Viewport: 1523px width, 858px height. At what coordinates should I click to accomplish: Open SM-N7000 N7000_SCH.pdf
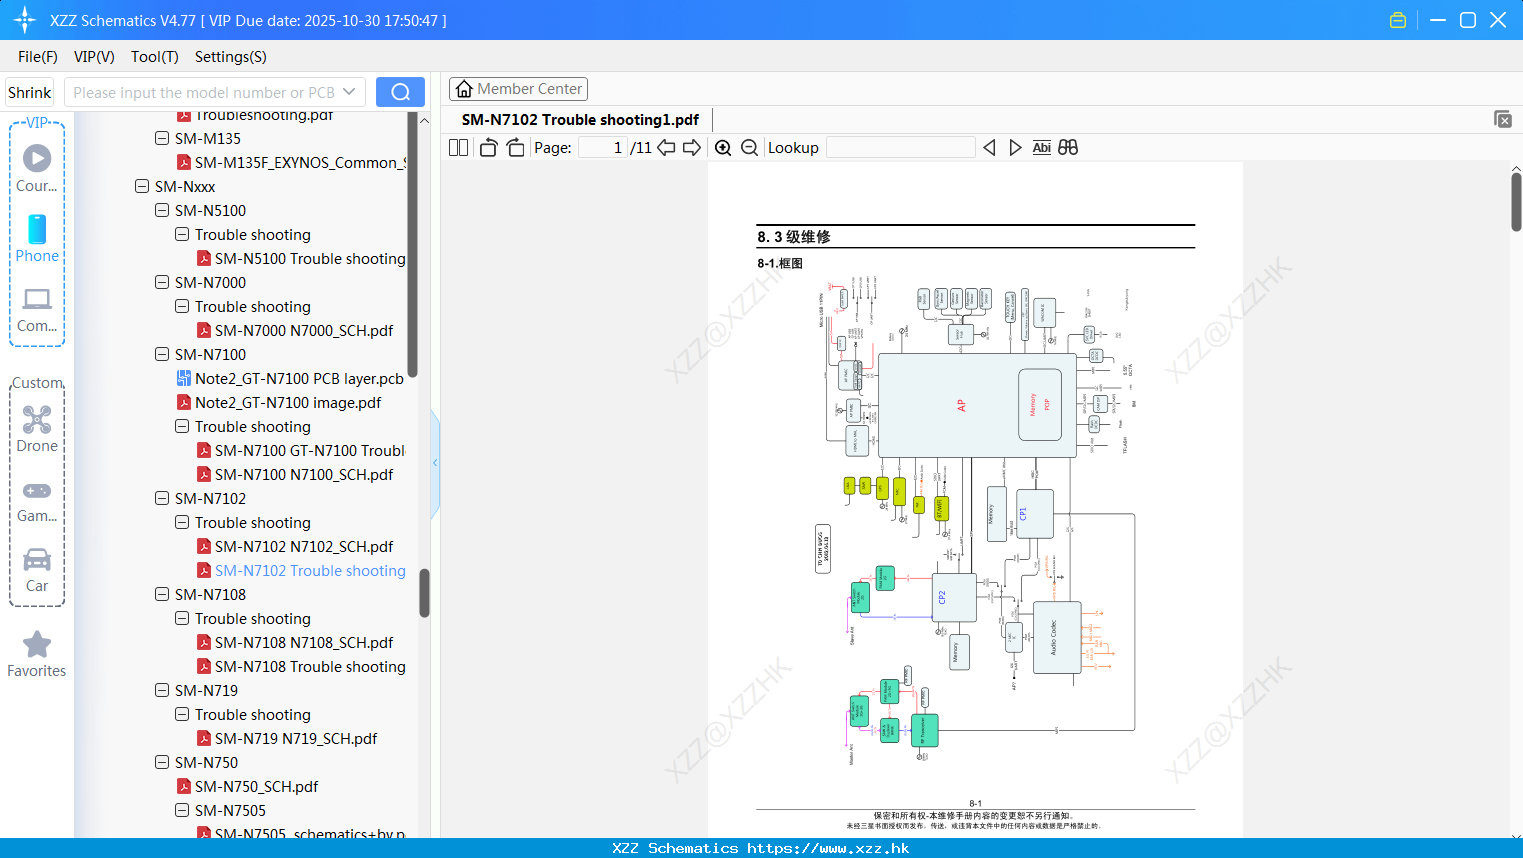(x=304, y=330)
